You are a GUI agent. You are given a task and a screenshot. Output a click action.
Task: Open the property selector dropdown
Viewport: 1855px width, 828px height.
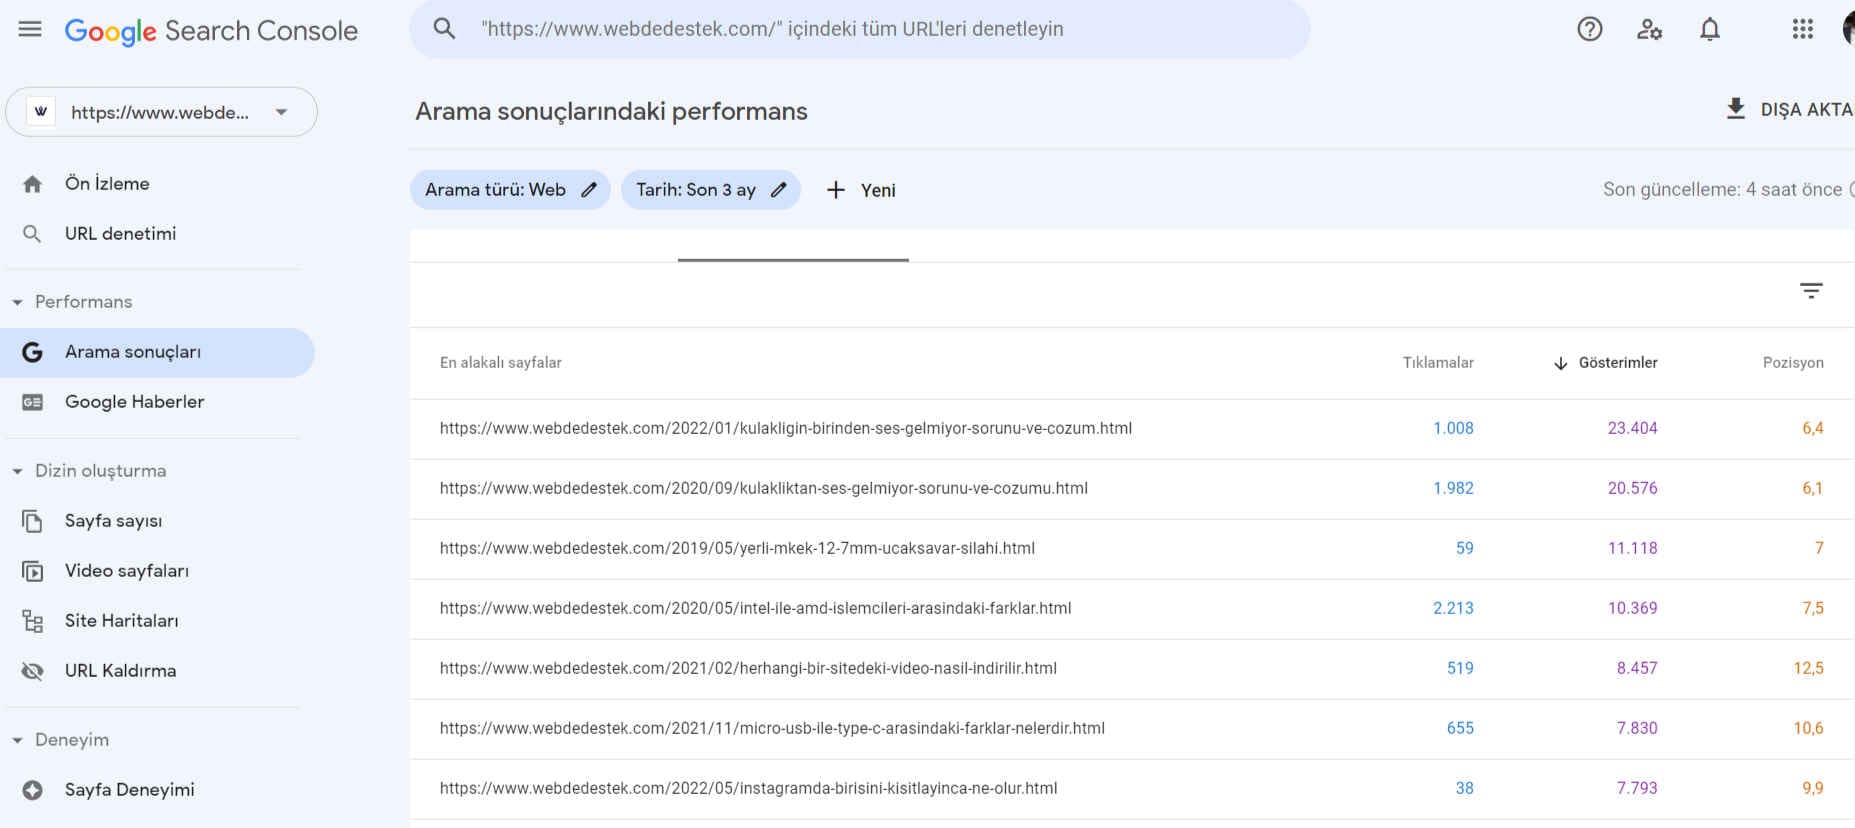(162, 112)
